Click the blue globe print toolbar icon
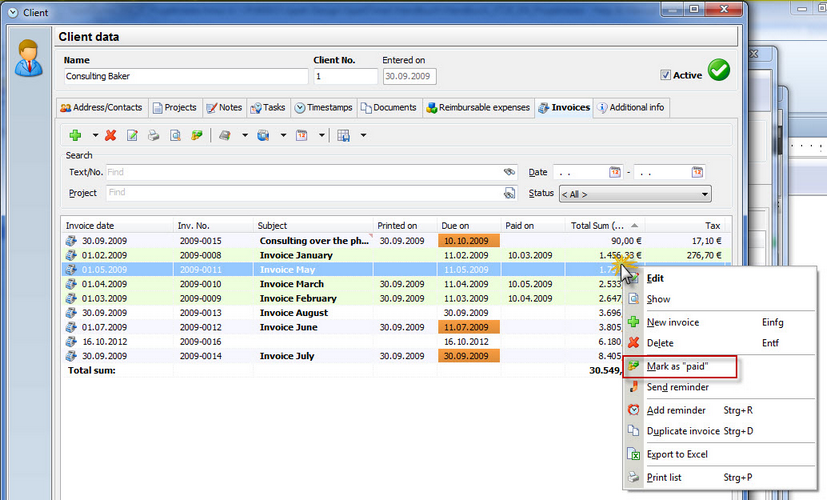 click(263, 136)
